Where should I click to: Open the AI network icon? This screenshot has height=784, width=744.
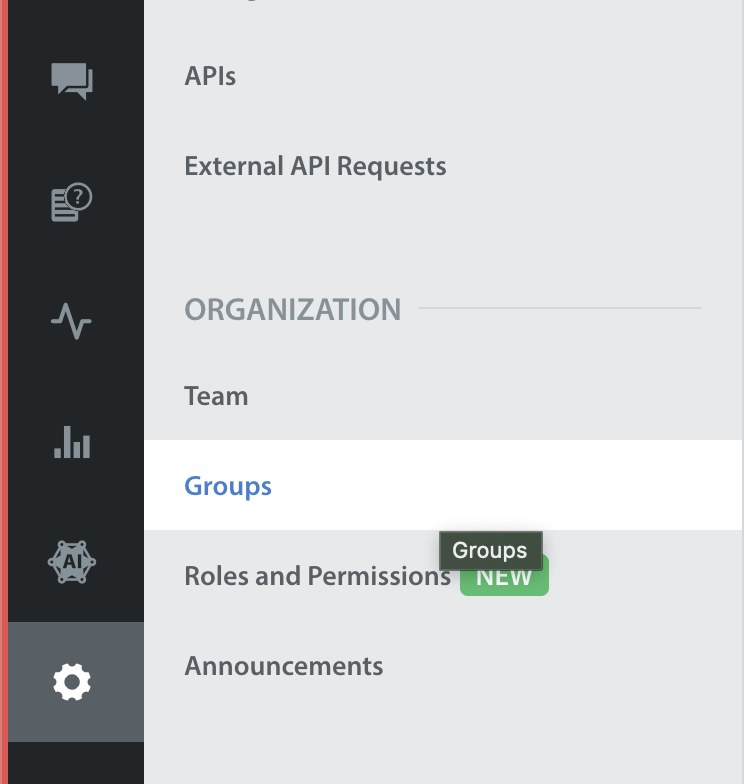[x=72, y=562]
